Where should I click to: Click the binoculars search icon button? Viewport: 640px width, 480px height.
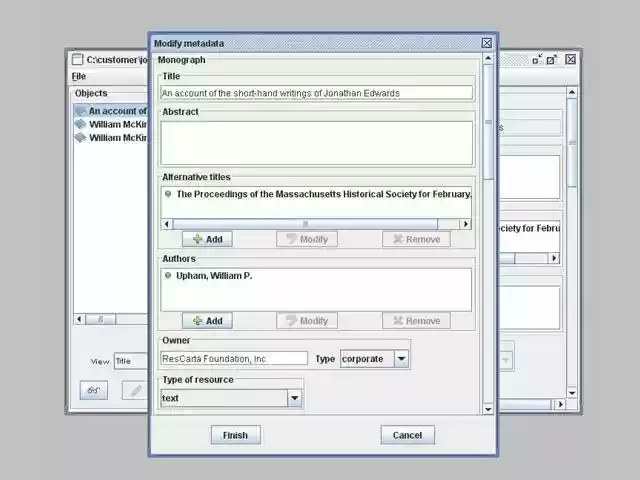click(x=93, y=390)
